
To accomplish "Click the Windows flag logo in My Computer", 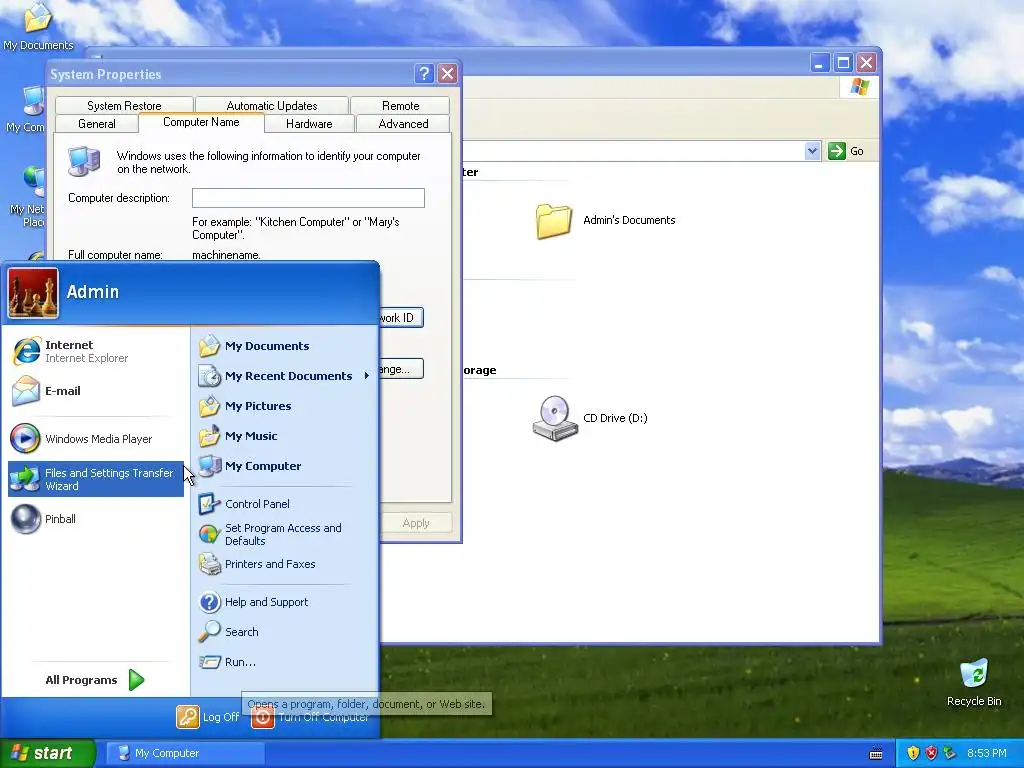I will pyautogui.click(x=859, y=87).
